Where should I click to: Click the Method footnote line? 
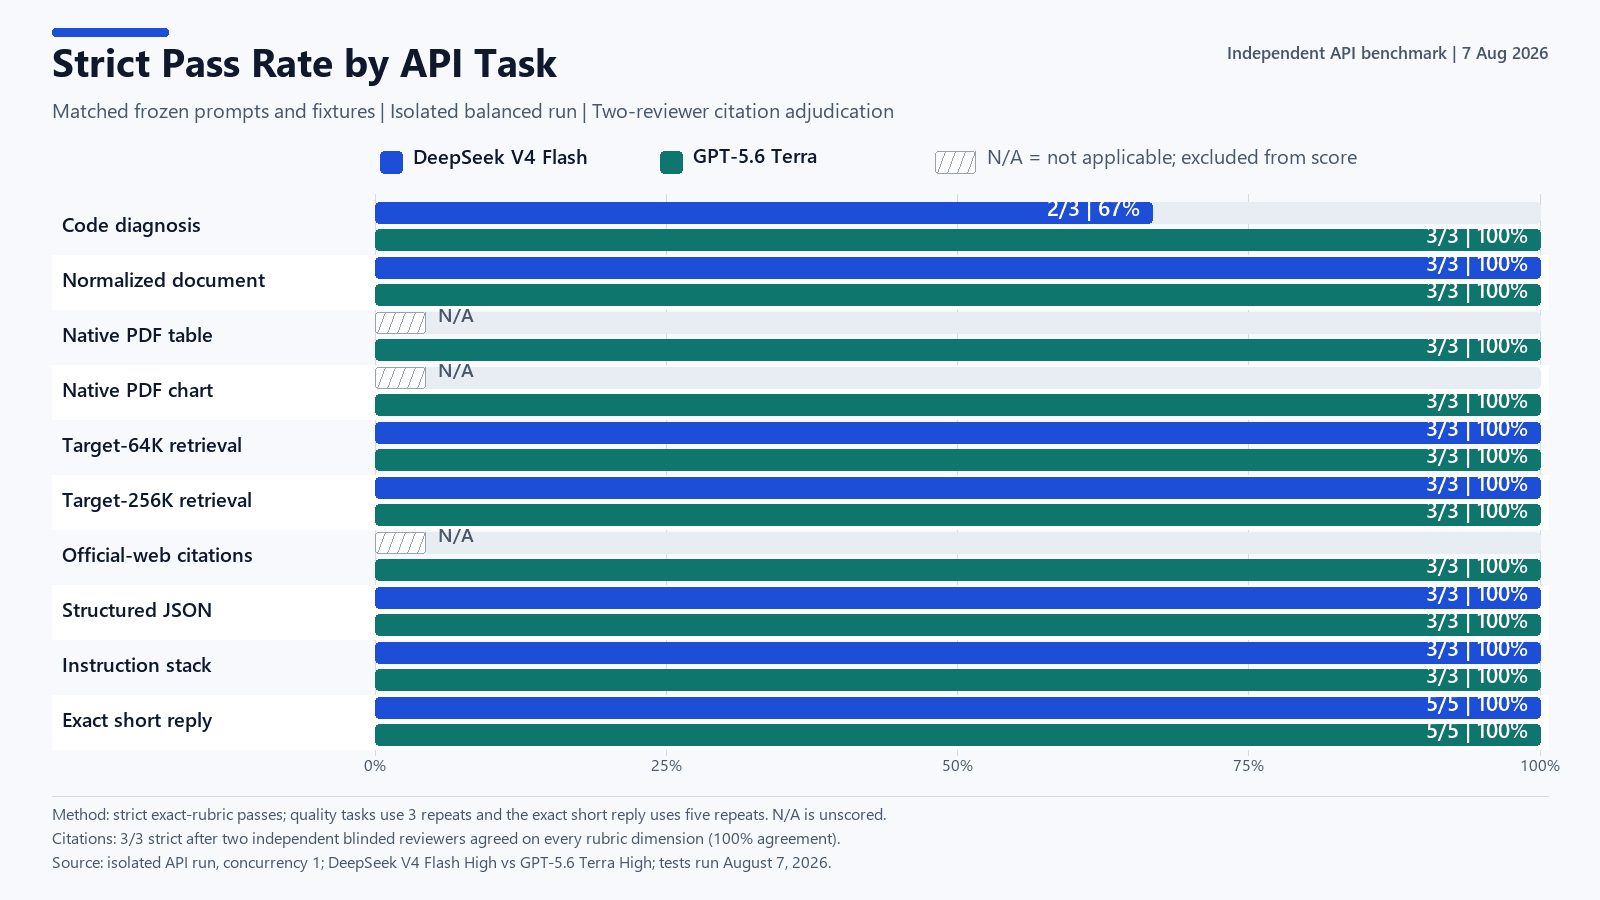coord(469,815)
